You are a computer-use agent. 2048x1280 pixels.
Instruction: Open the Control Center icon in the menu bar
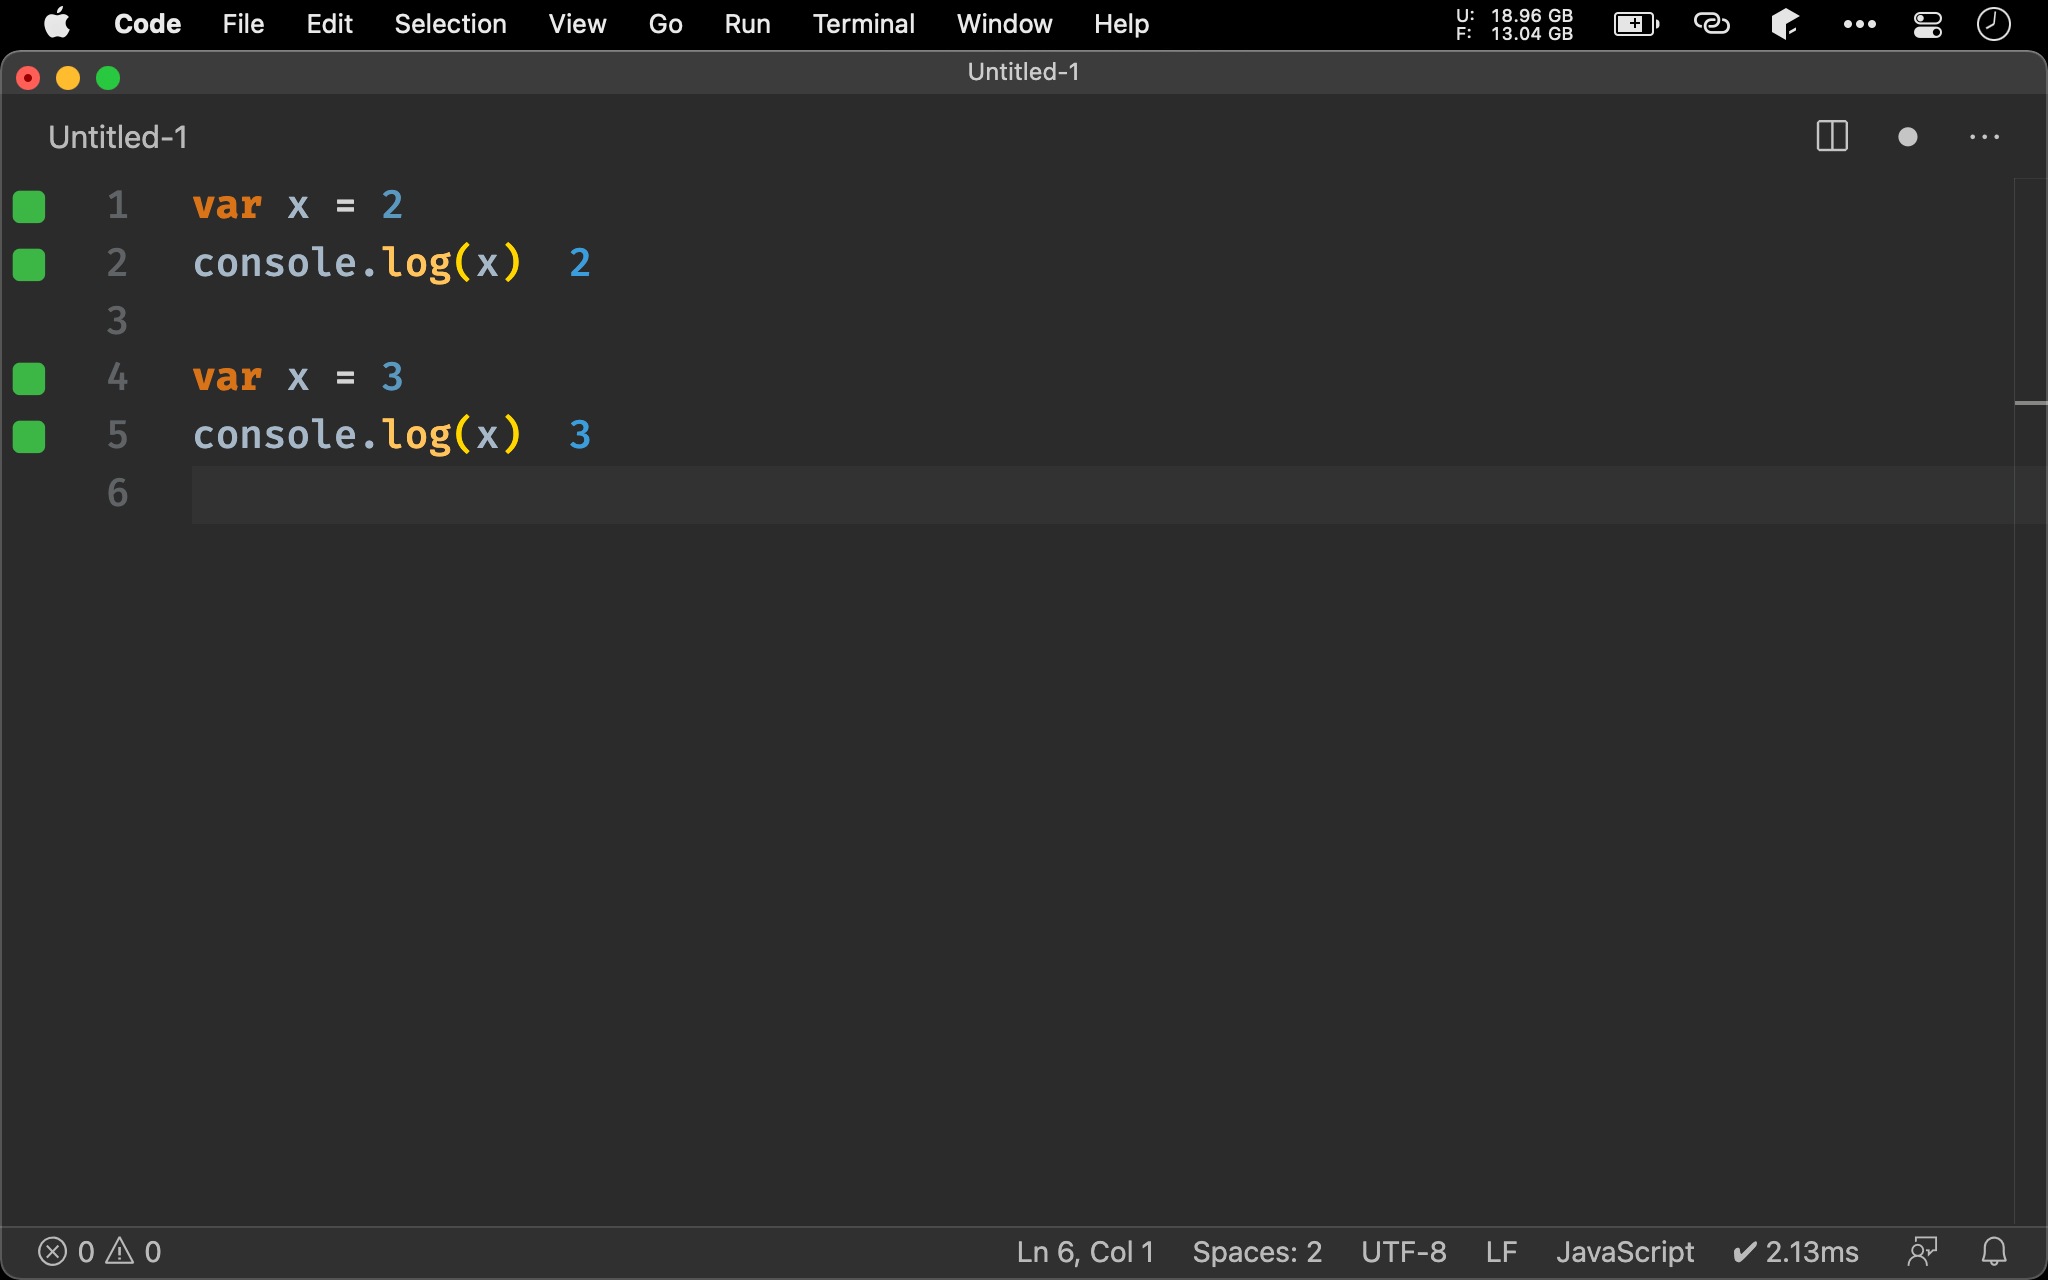1927,24
